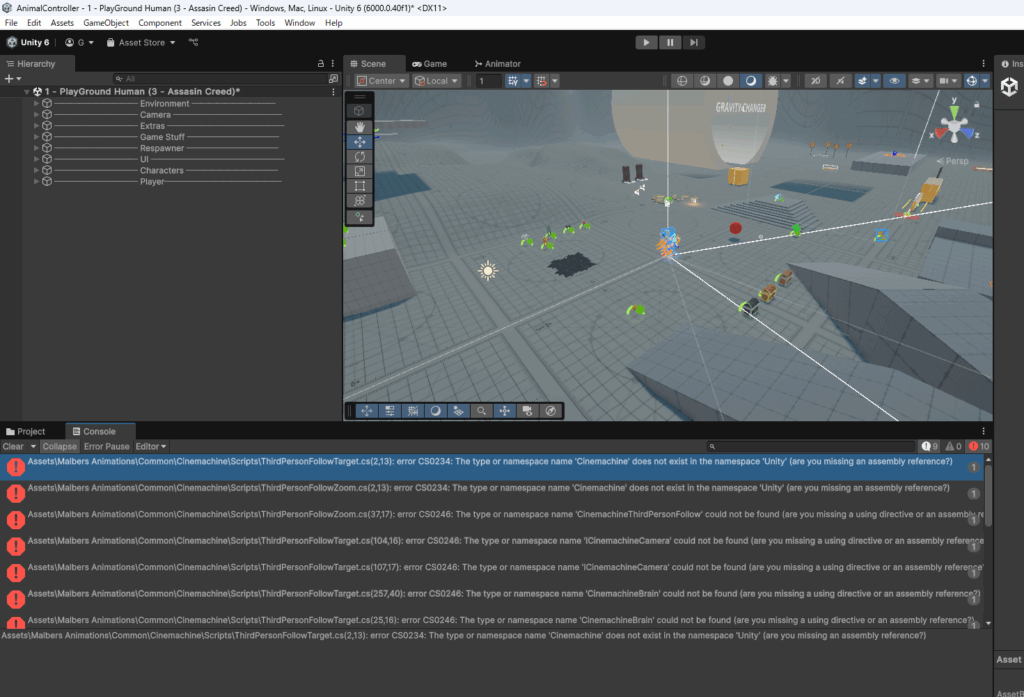The width and height of the screenshot is (1024, 697).
Task: Open the Local handle rotation dropdown
Action: (436, 81)
